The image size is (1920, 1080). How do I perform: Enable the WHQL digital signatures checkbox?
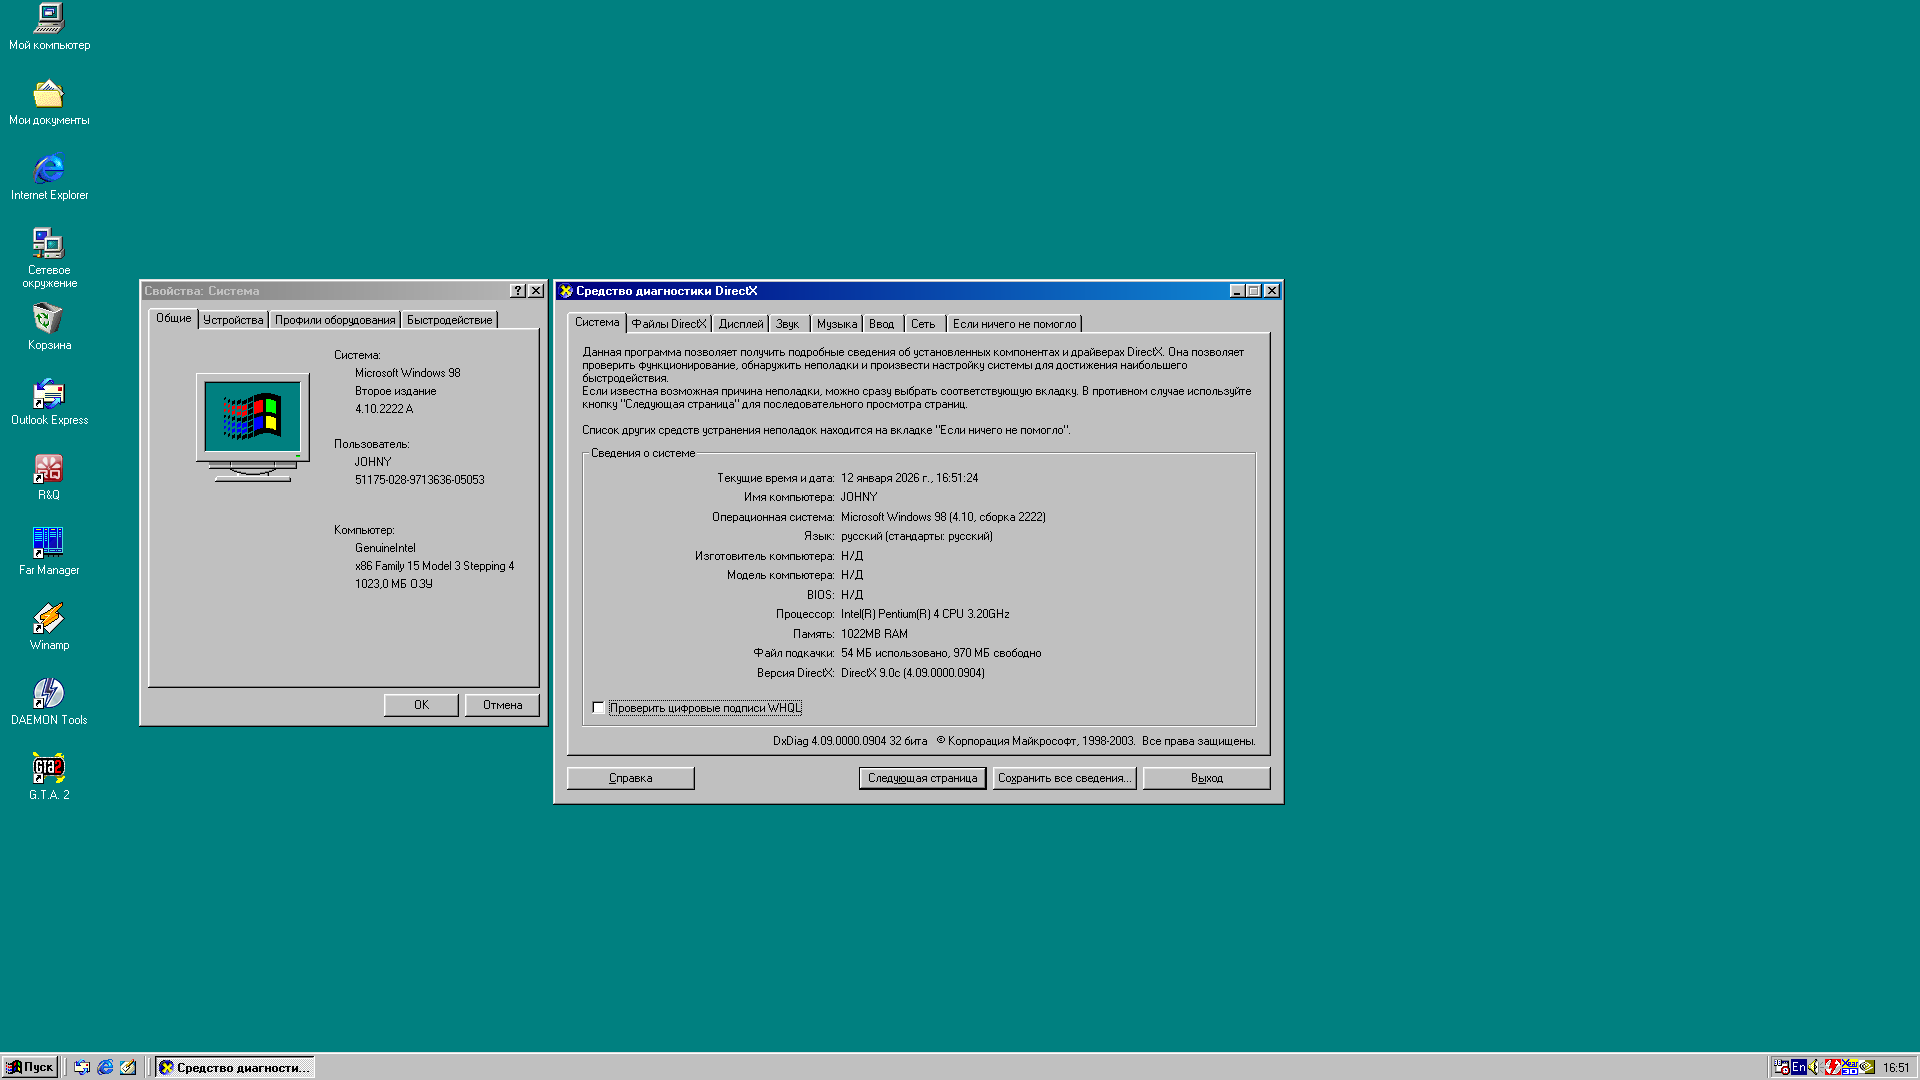(598, 708)
